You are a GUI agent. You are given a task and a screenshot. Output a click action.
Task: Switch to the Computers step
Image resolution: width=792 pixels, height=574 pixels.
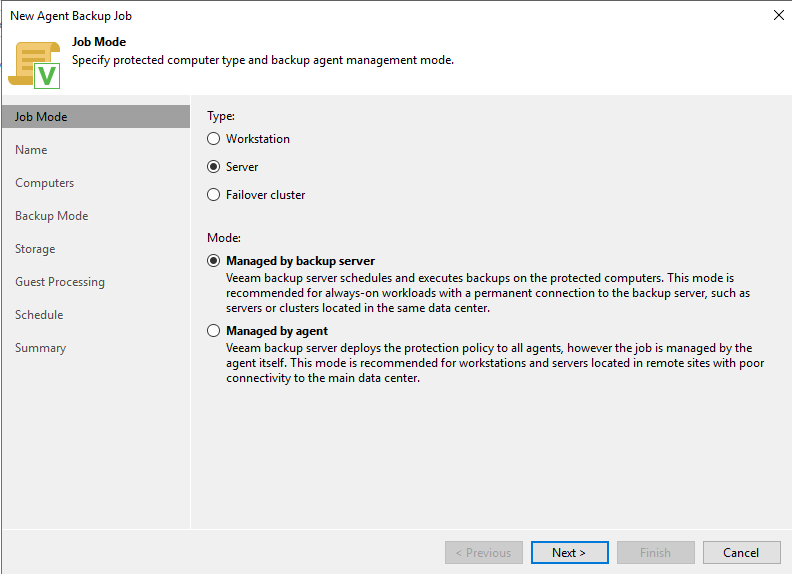click(45, 183)
